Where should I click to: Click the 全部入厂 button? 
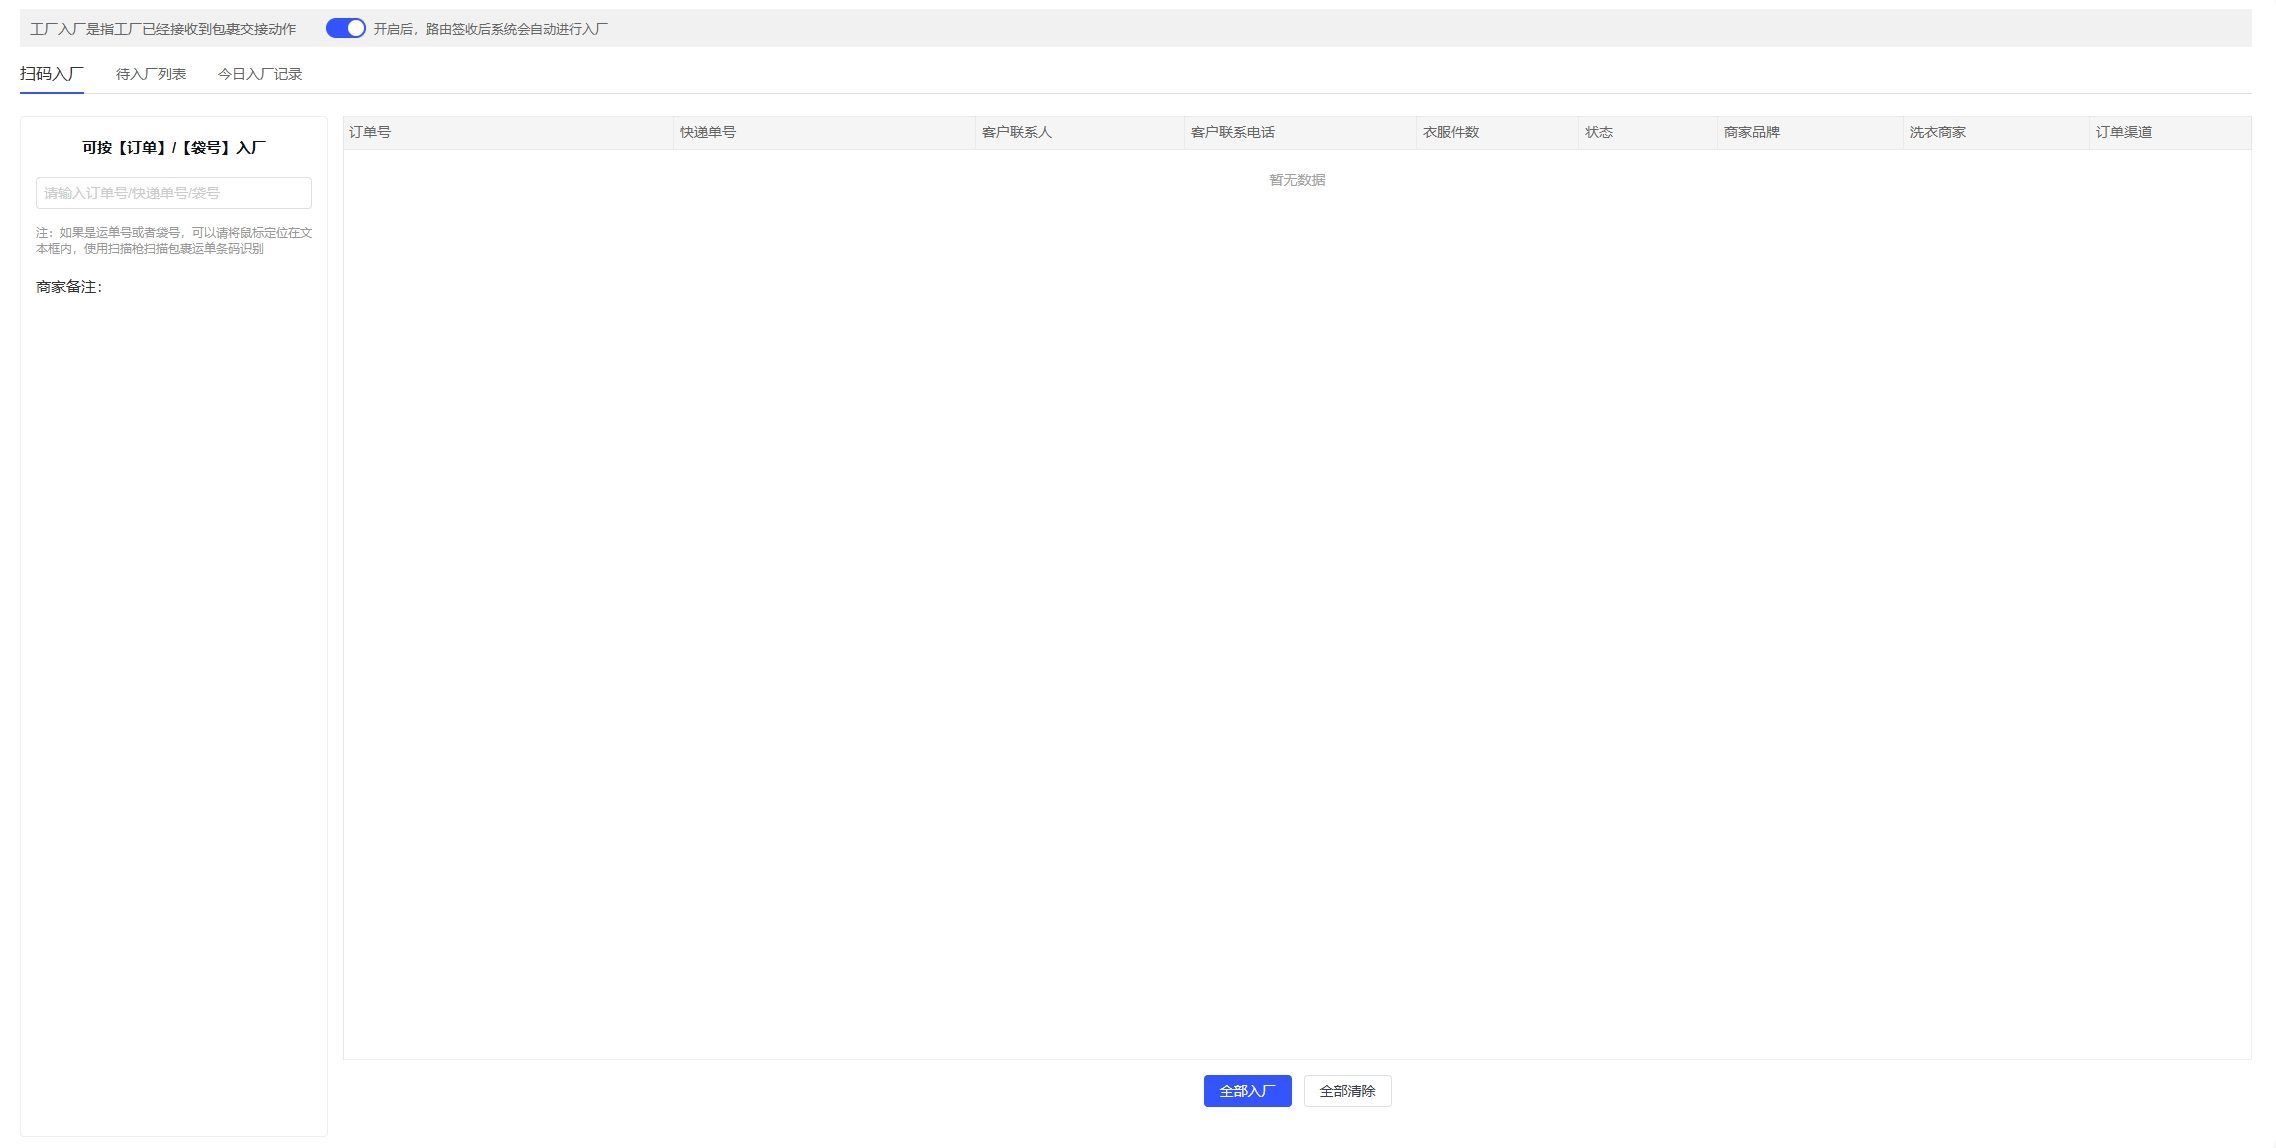pos(1247,1091)
